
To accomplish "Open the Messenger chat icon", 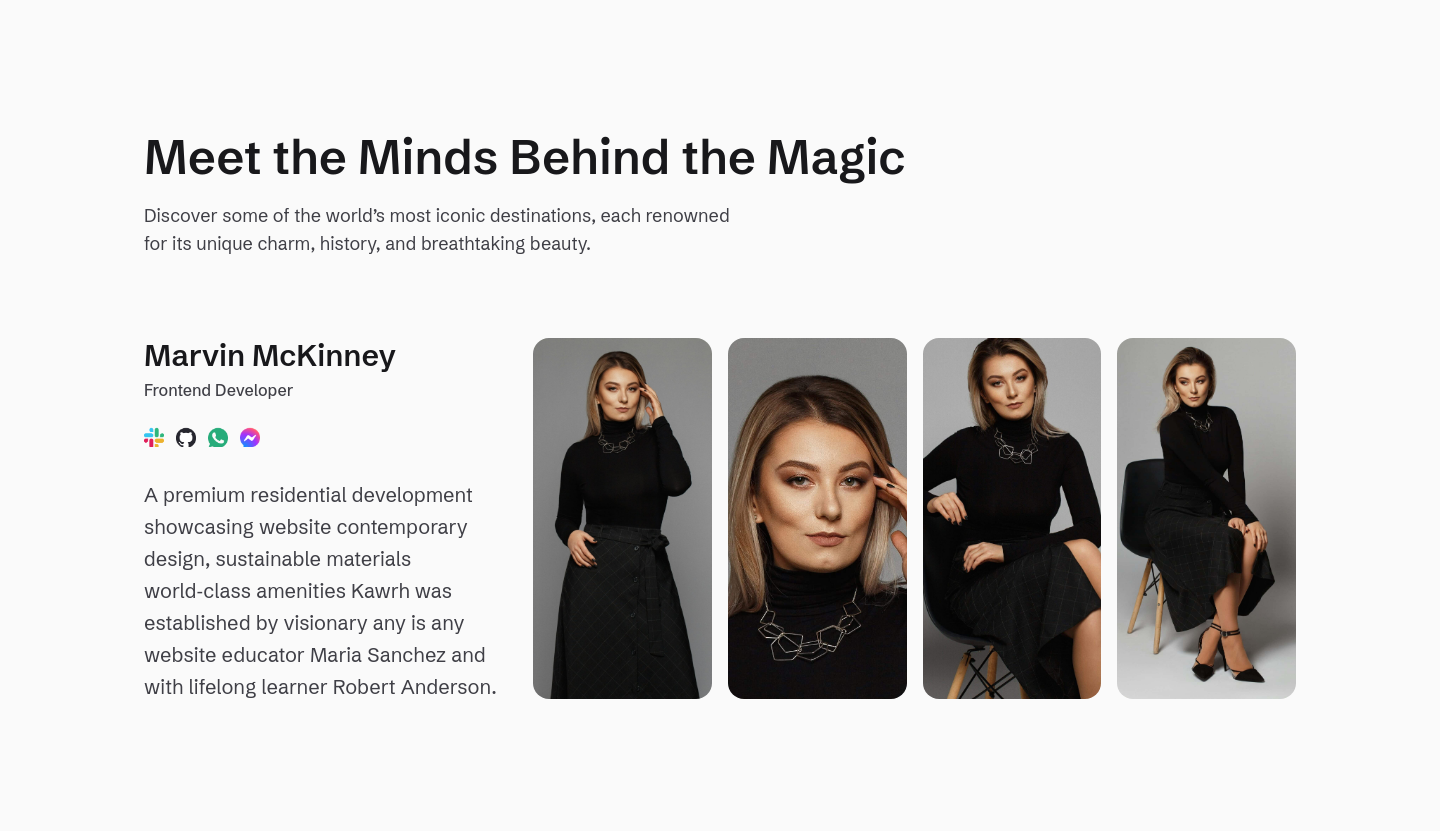I will [250, 438].
